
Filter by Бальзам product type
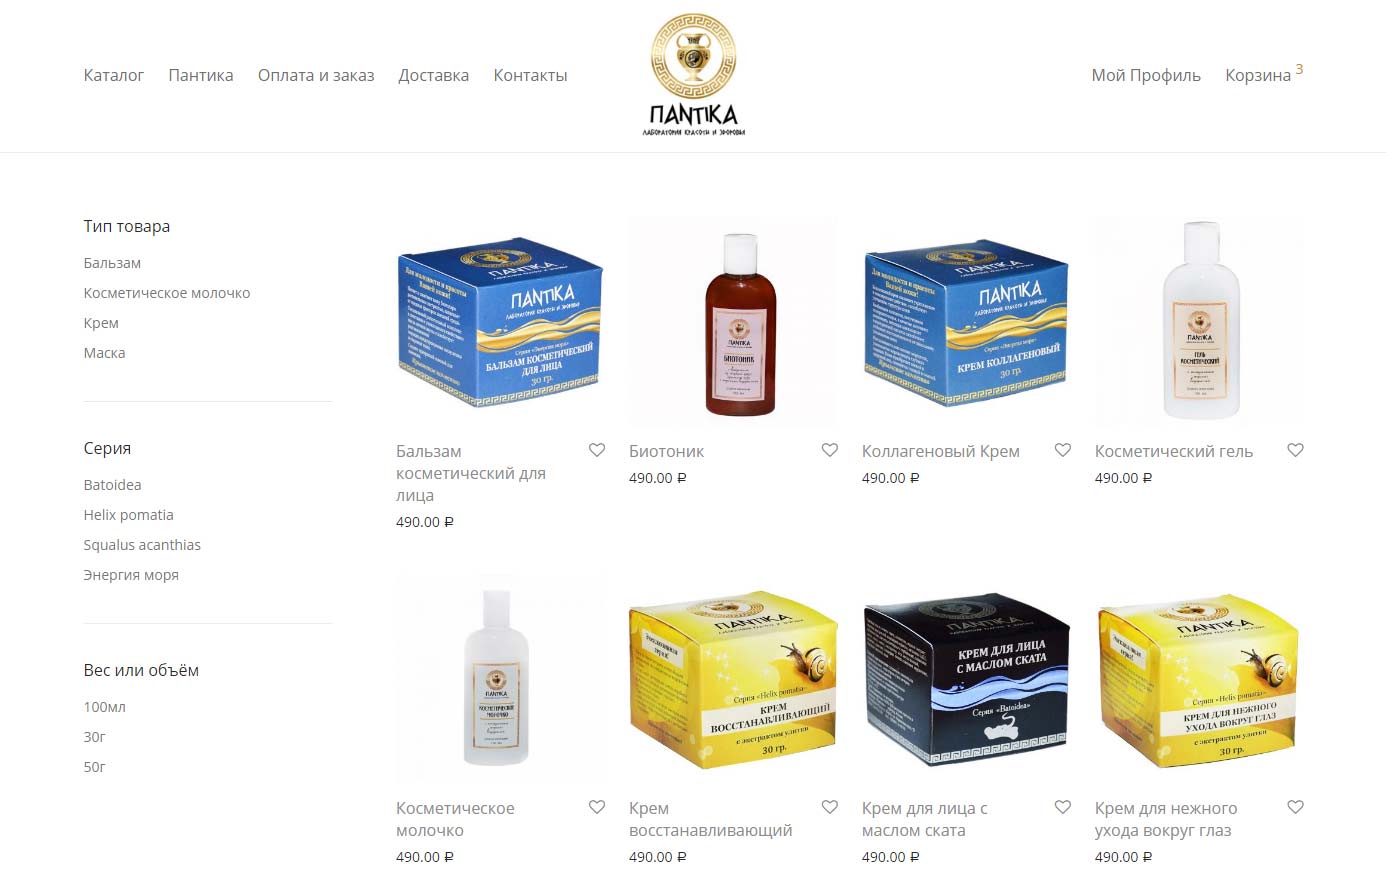click(112, 263)
